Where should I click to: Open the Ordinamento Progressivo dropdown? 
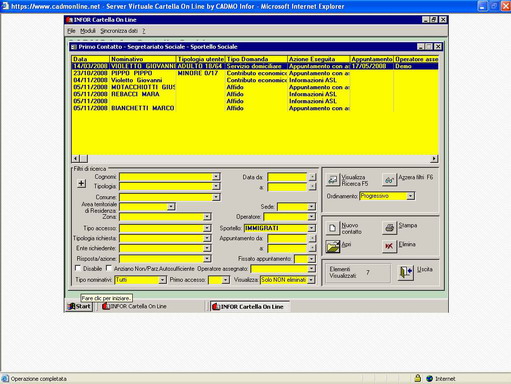point(411,196)
